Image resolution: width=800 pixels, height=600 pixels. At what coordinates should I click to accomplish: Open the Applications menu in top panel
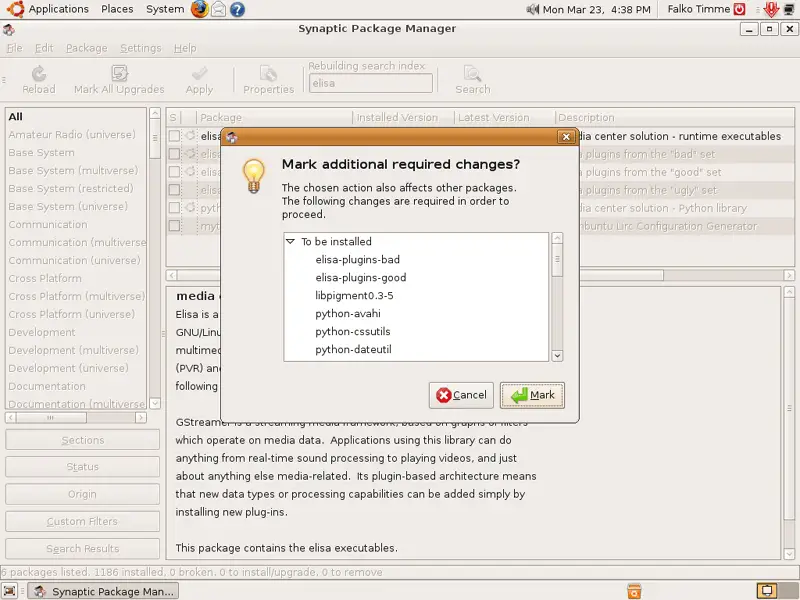pyautogui.click(x=58, y=9)
